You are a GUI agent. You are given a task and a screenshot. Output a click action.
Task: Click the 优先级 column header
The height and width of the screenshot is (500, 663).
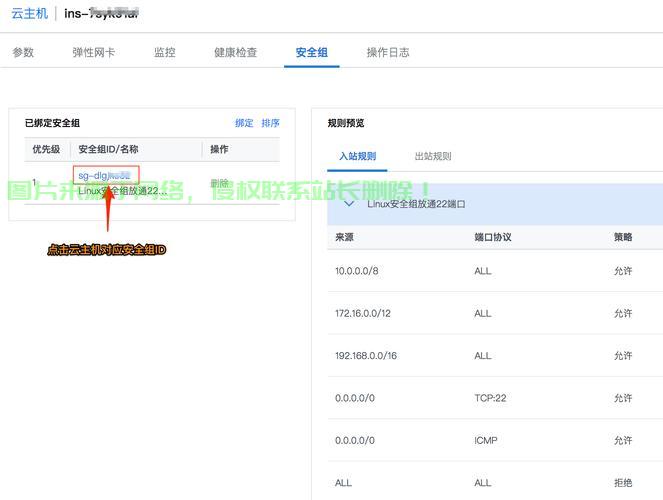(46, 149)
